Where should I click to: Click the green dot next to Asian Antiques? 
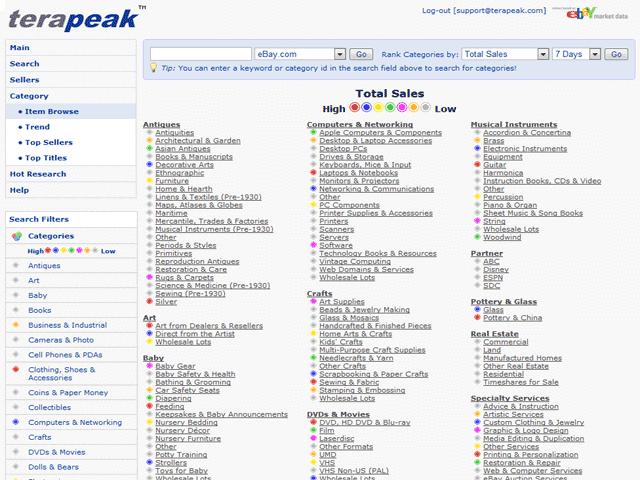pos(149,148)
